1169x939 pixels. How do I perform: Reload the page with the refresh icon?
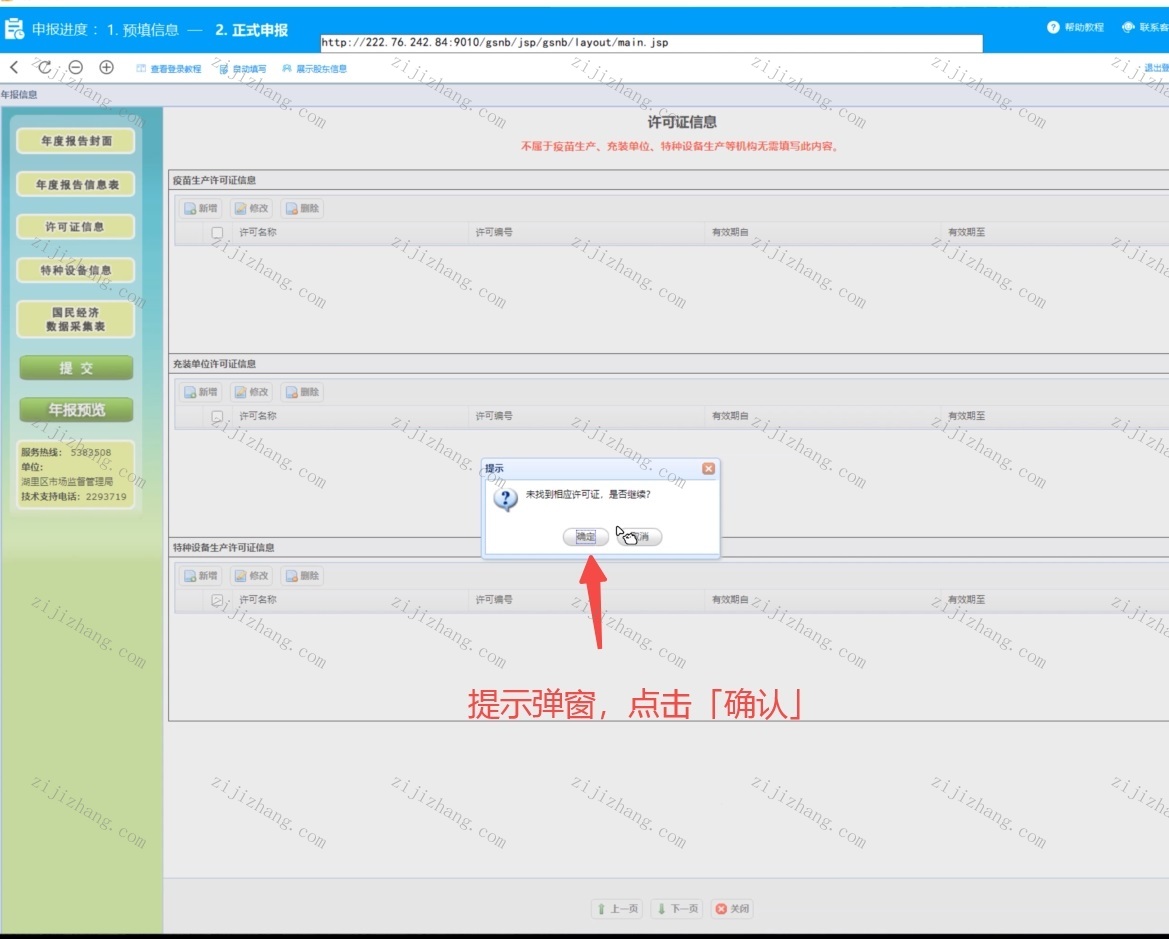pyautogui.click(x=45, y=67)
